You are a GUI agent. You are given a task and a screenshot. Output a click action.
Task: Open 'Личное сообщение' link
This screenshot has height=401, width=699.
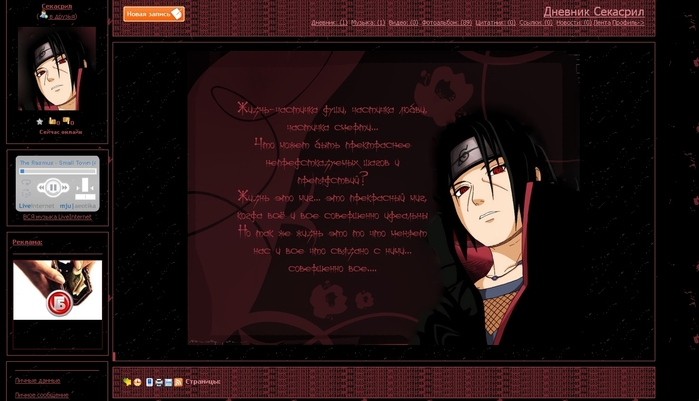click(x=41, y=395)
